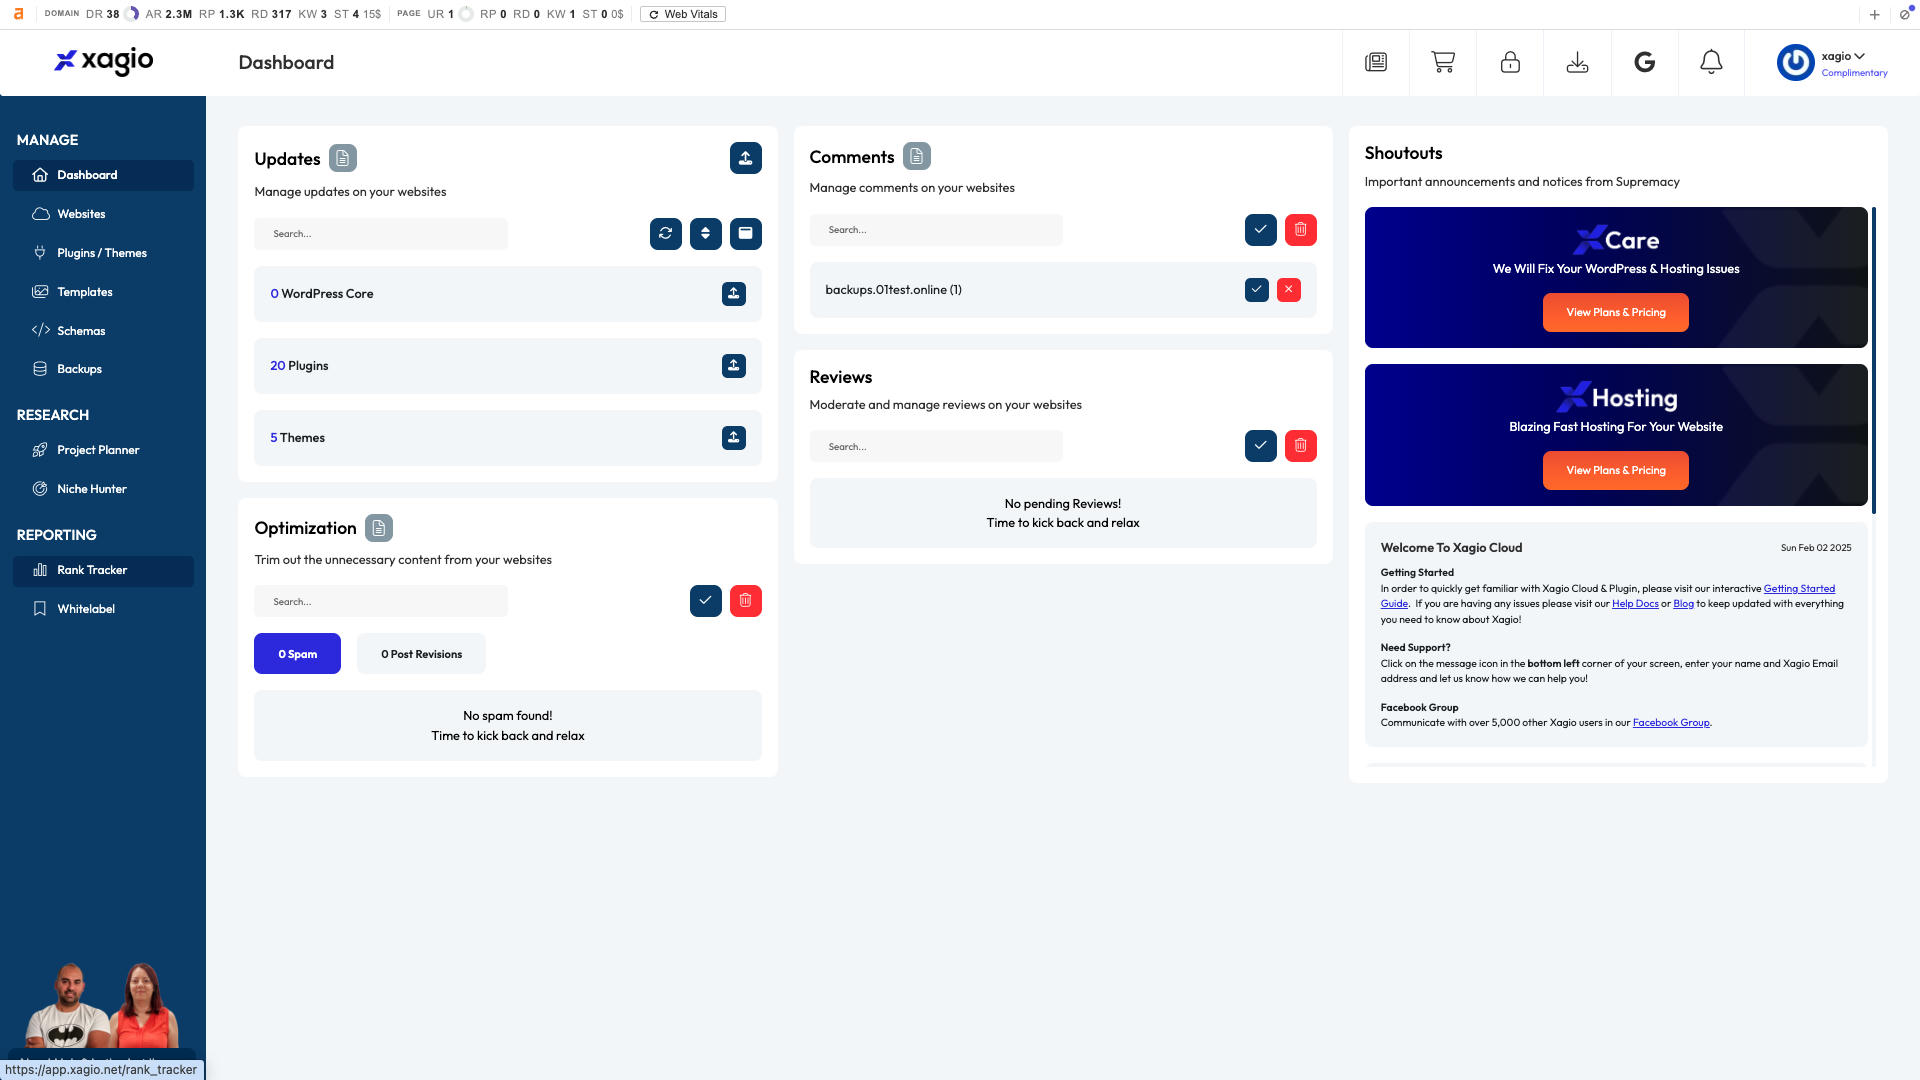The image size is (1920, 1080).
Task: Click the sort arrows icon in Updates
Action: 705,233
